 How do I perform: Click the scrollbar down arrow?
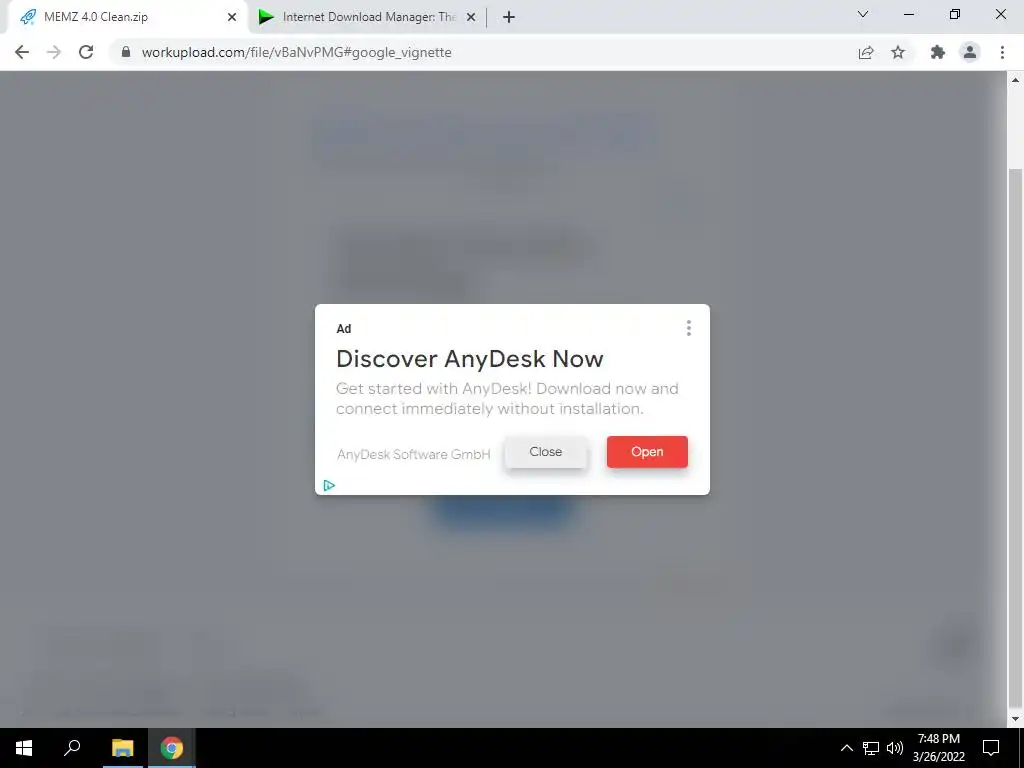(1015, 719)
